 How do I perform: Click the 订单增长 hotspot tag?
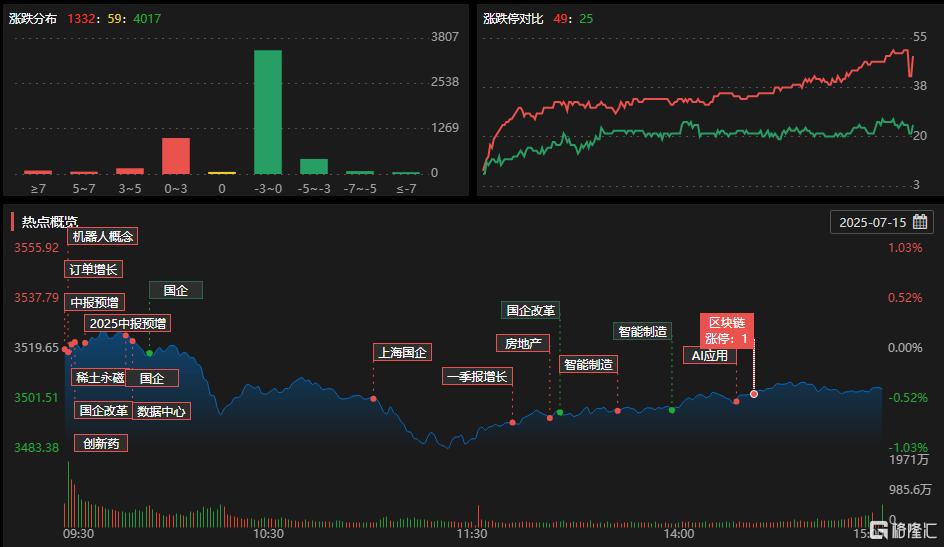click(93, 269)
